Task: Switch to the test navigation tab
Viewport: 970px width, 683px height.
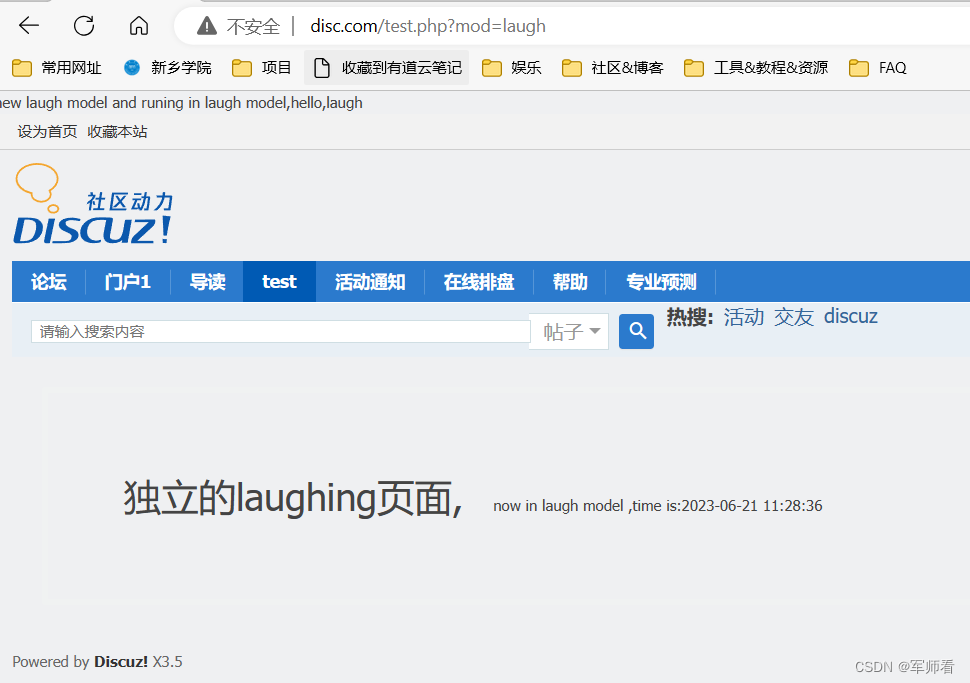Action: click(x=279, y=281)
